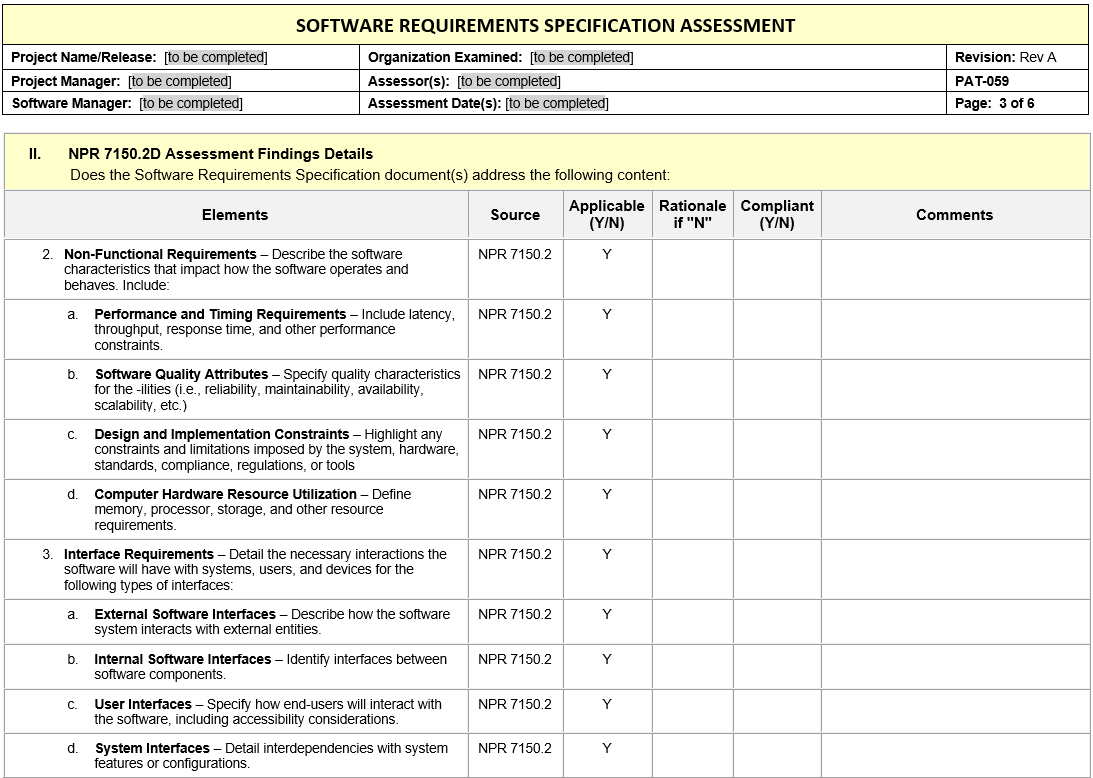Click Comments cell for System Interfaces row

[x=954, y=755]
